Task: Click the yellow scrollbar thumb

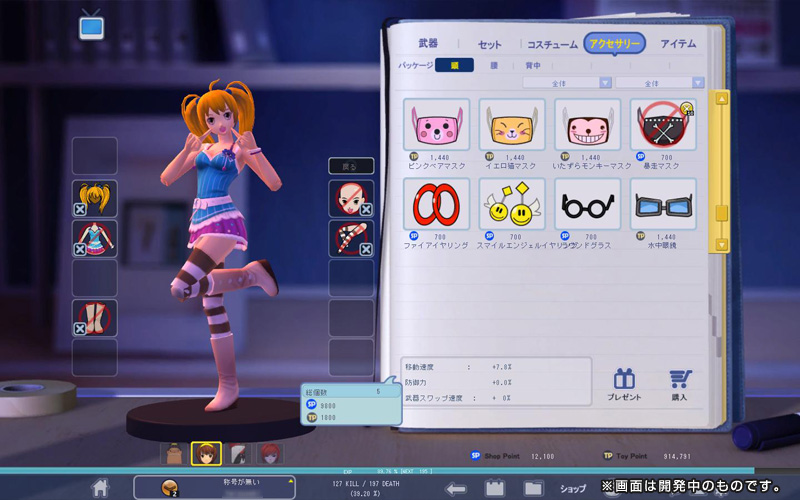Action: pyautogui.click(x=721, y=213)
